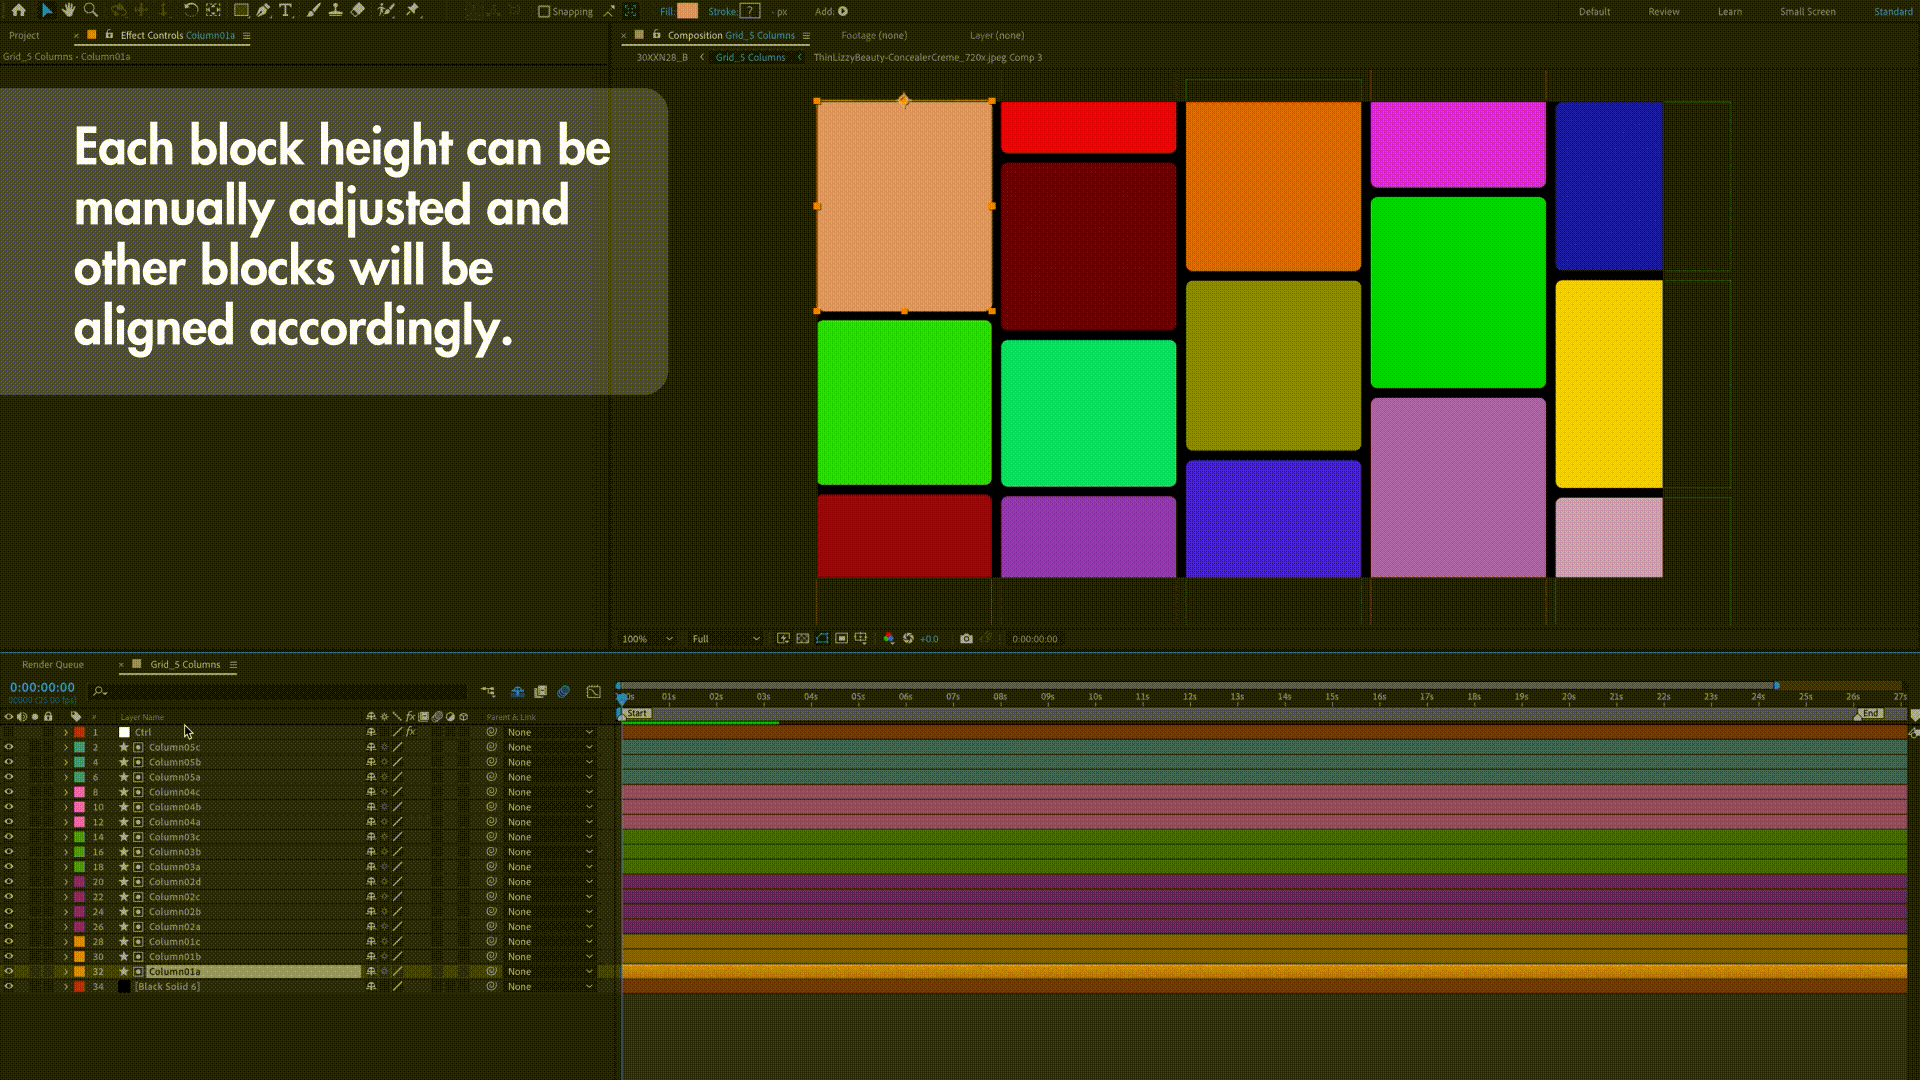
Task: Select the Column03b layer
Action: point(175,852)
